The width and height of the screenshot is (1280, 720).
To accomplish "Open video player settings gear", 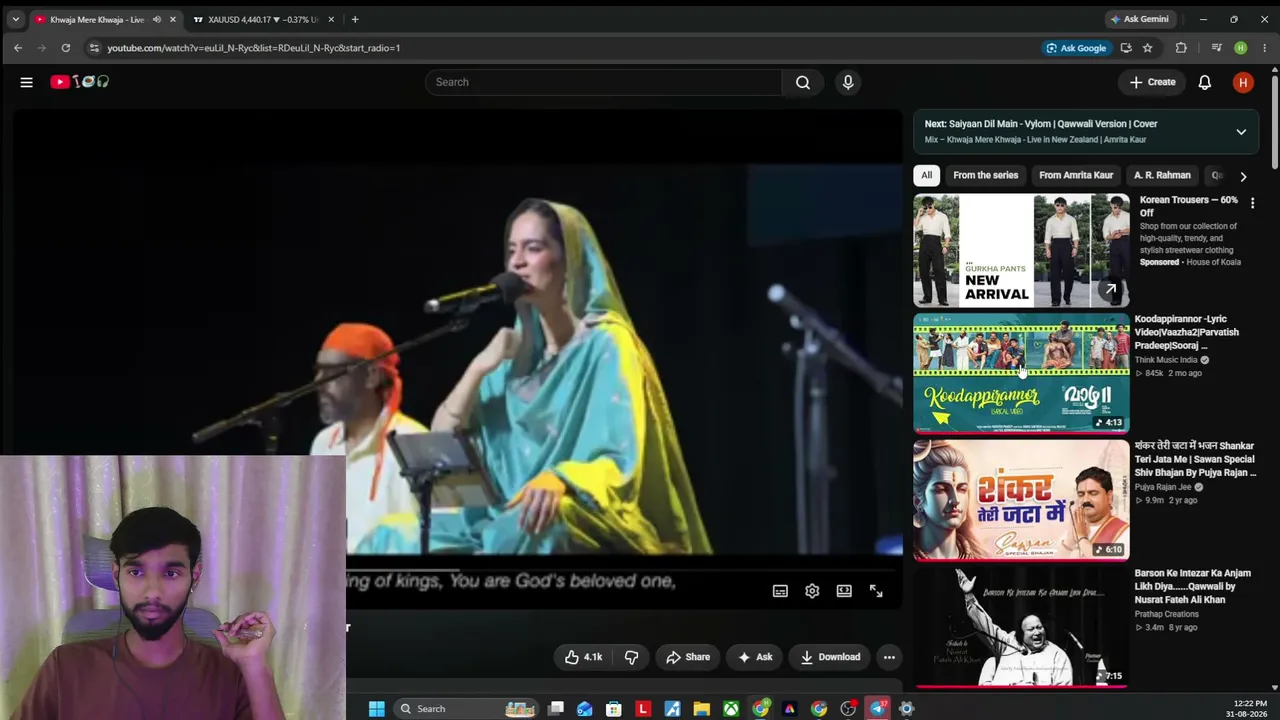I will [x=812, y=591].
